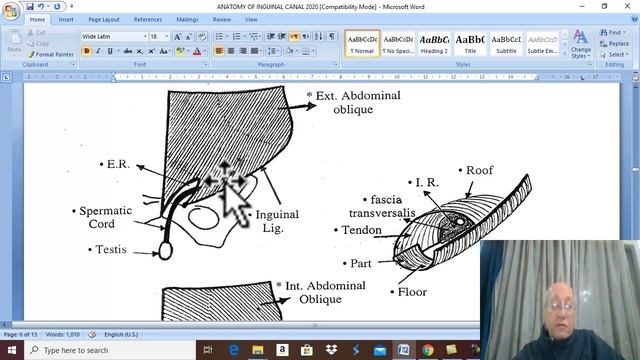Toggle Justify alignment

coord(254,51)
